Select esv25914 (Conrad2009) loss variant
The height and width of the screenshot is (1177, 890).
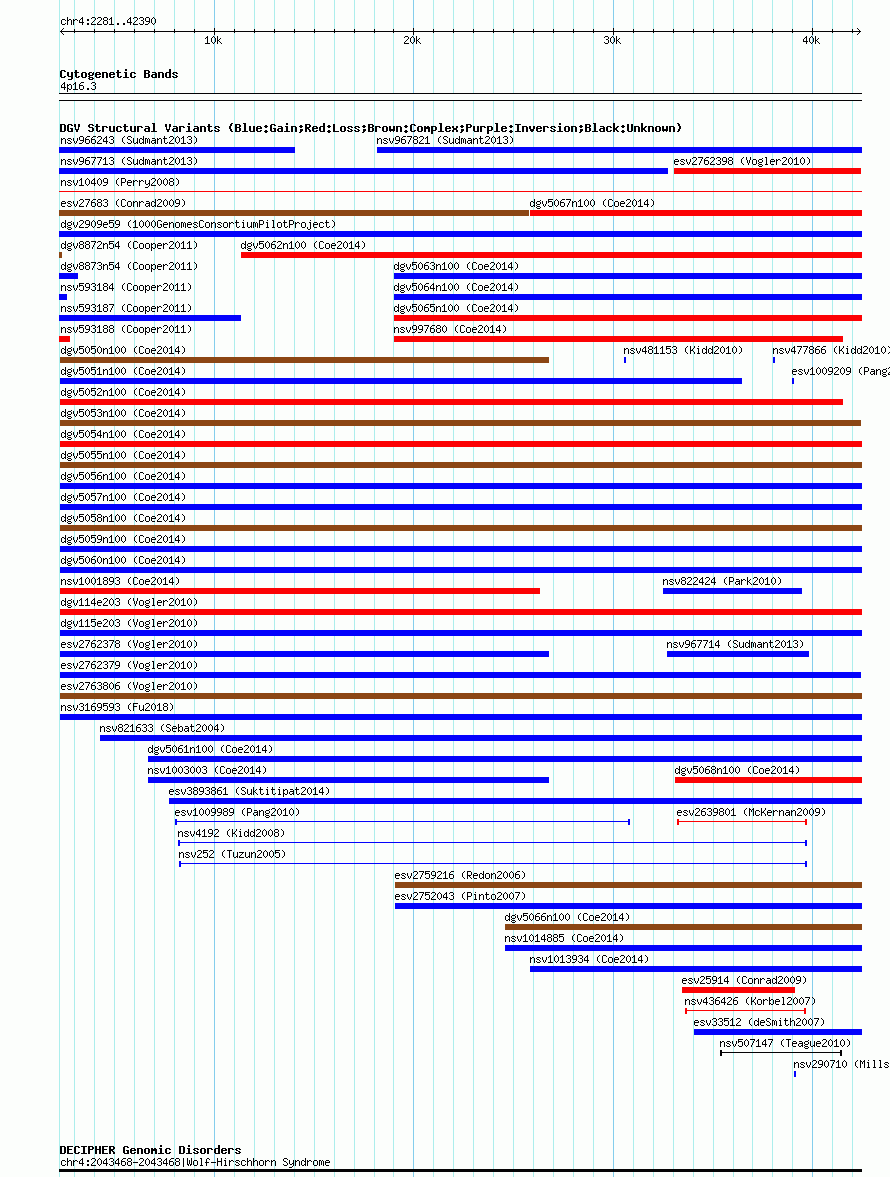(x=738, y=991)
